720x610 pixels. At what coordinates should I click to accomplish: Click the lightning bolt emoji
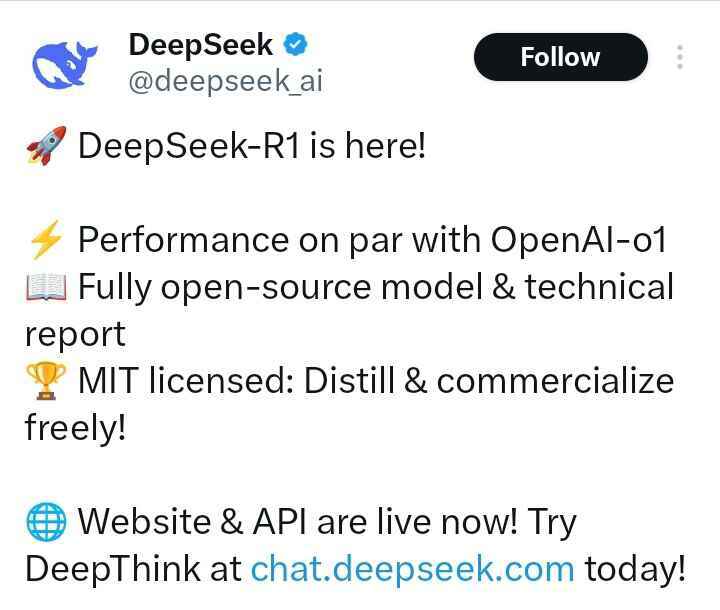click(45, 239)
